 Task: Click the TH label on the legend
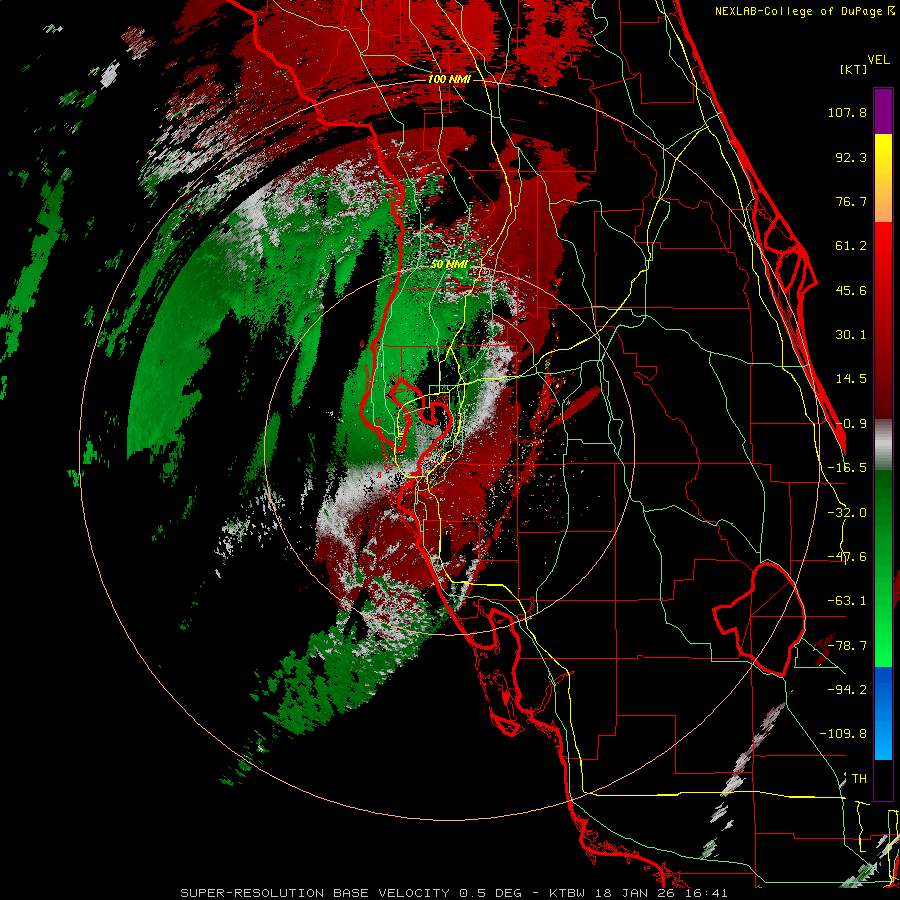click(859, 778)
